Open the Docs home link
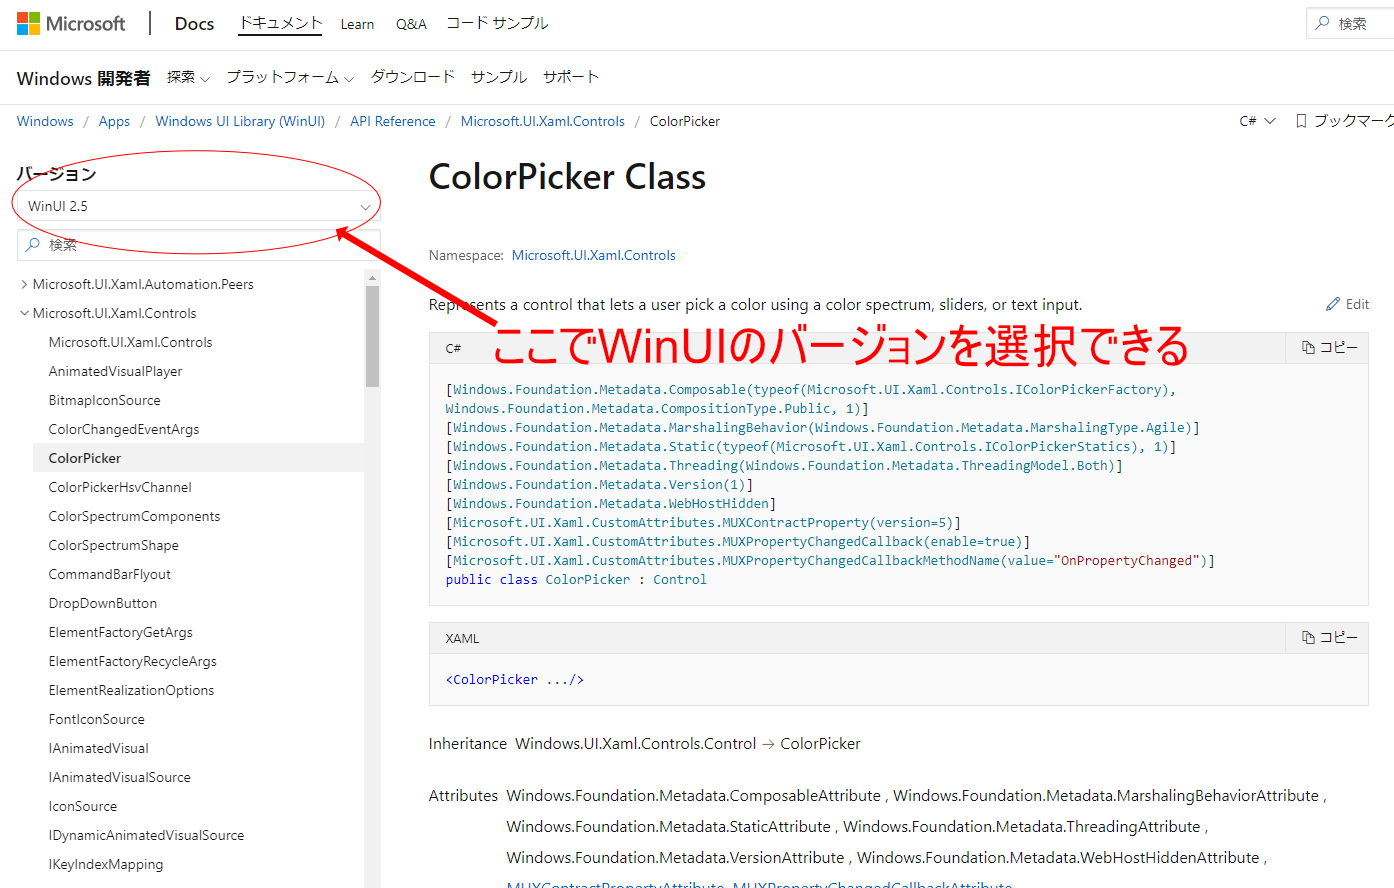This screenshot has height=888, width=1394. click(194, 23)
